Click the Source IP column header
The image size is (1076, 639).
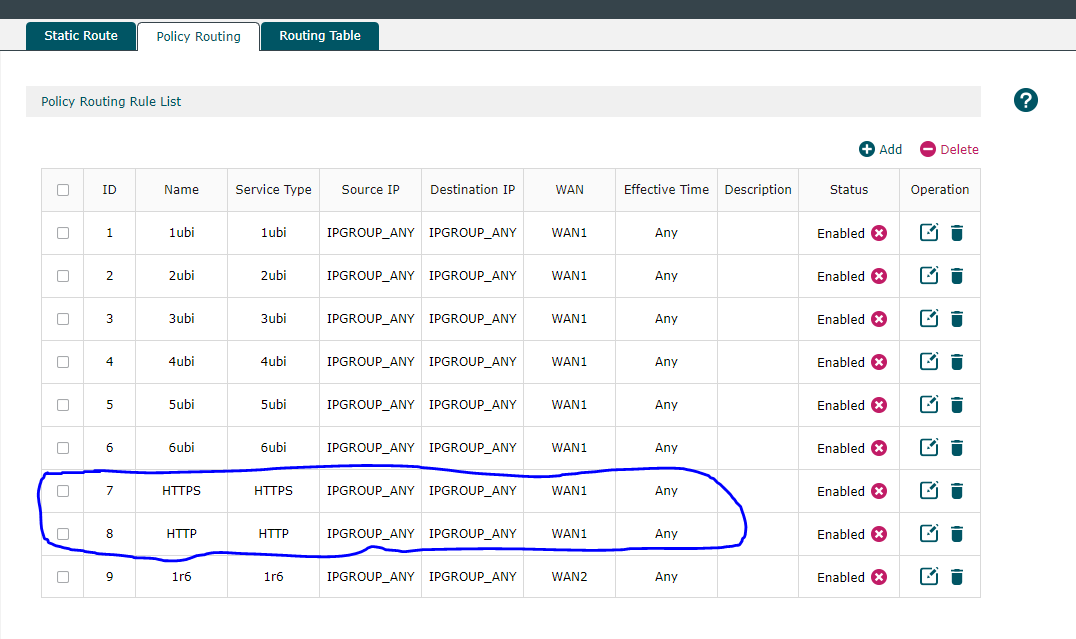click(x=371, y=189)
